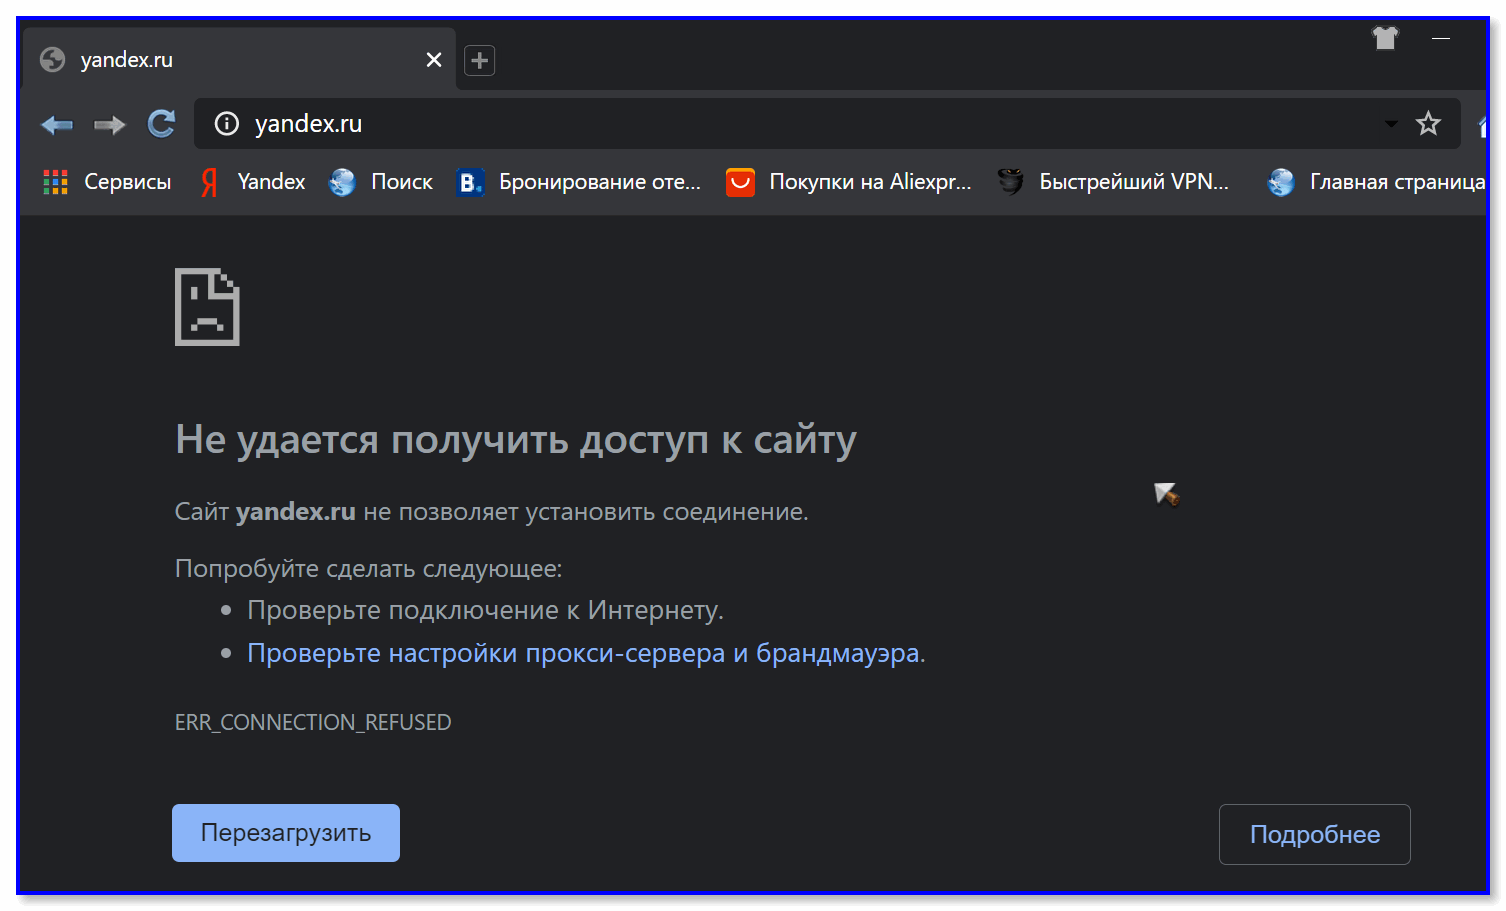Screen dimensions: 1506x911
Task: Minimize the browser window
Action: (x=1441, y=38)
